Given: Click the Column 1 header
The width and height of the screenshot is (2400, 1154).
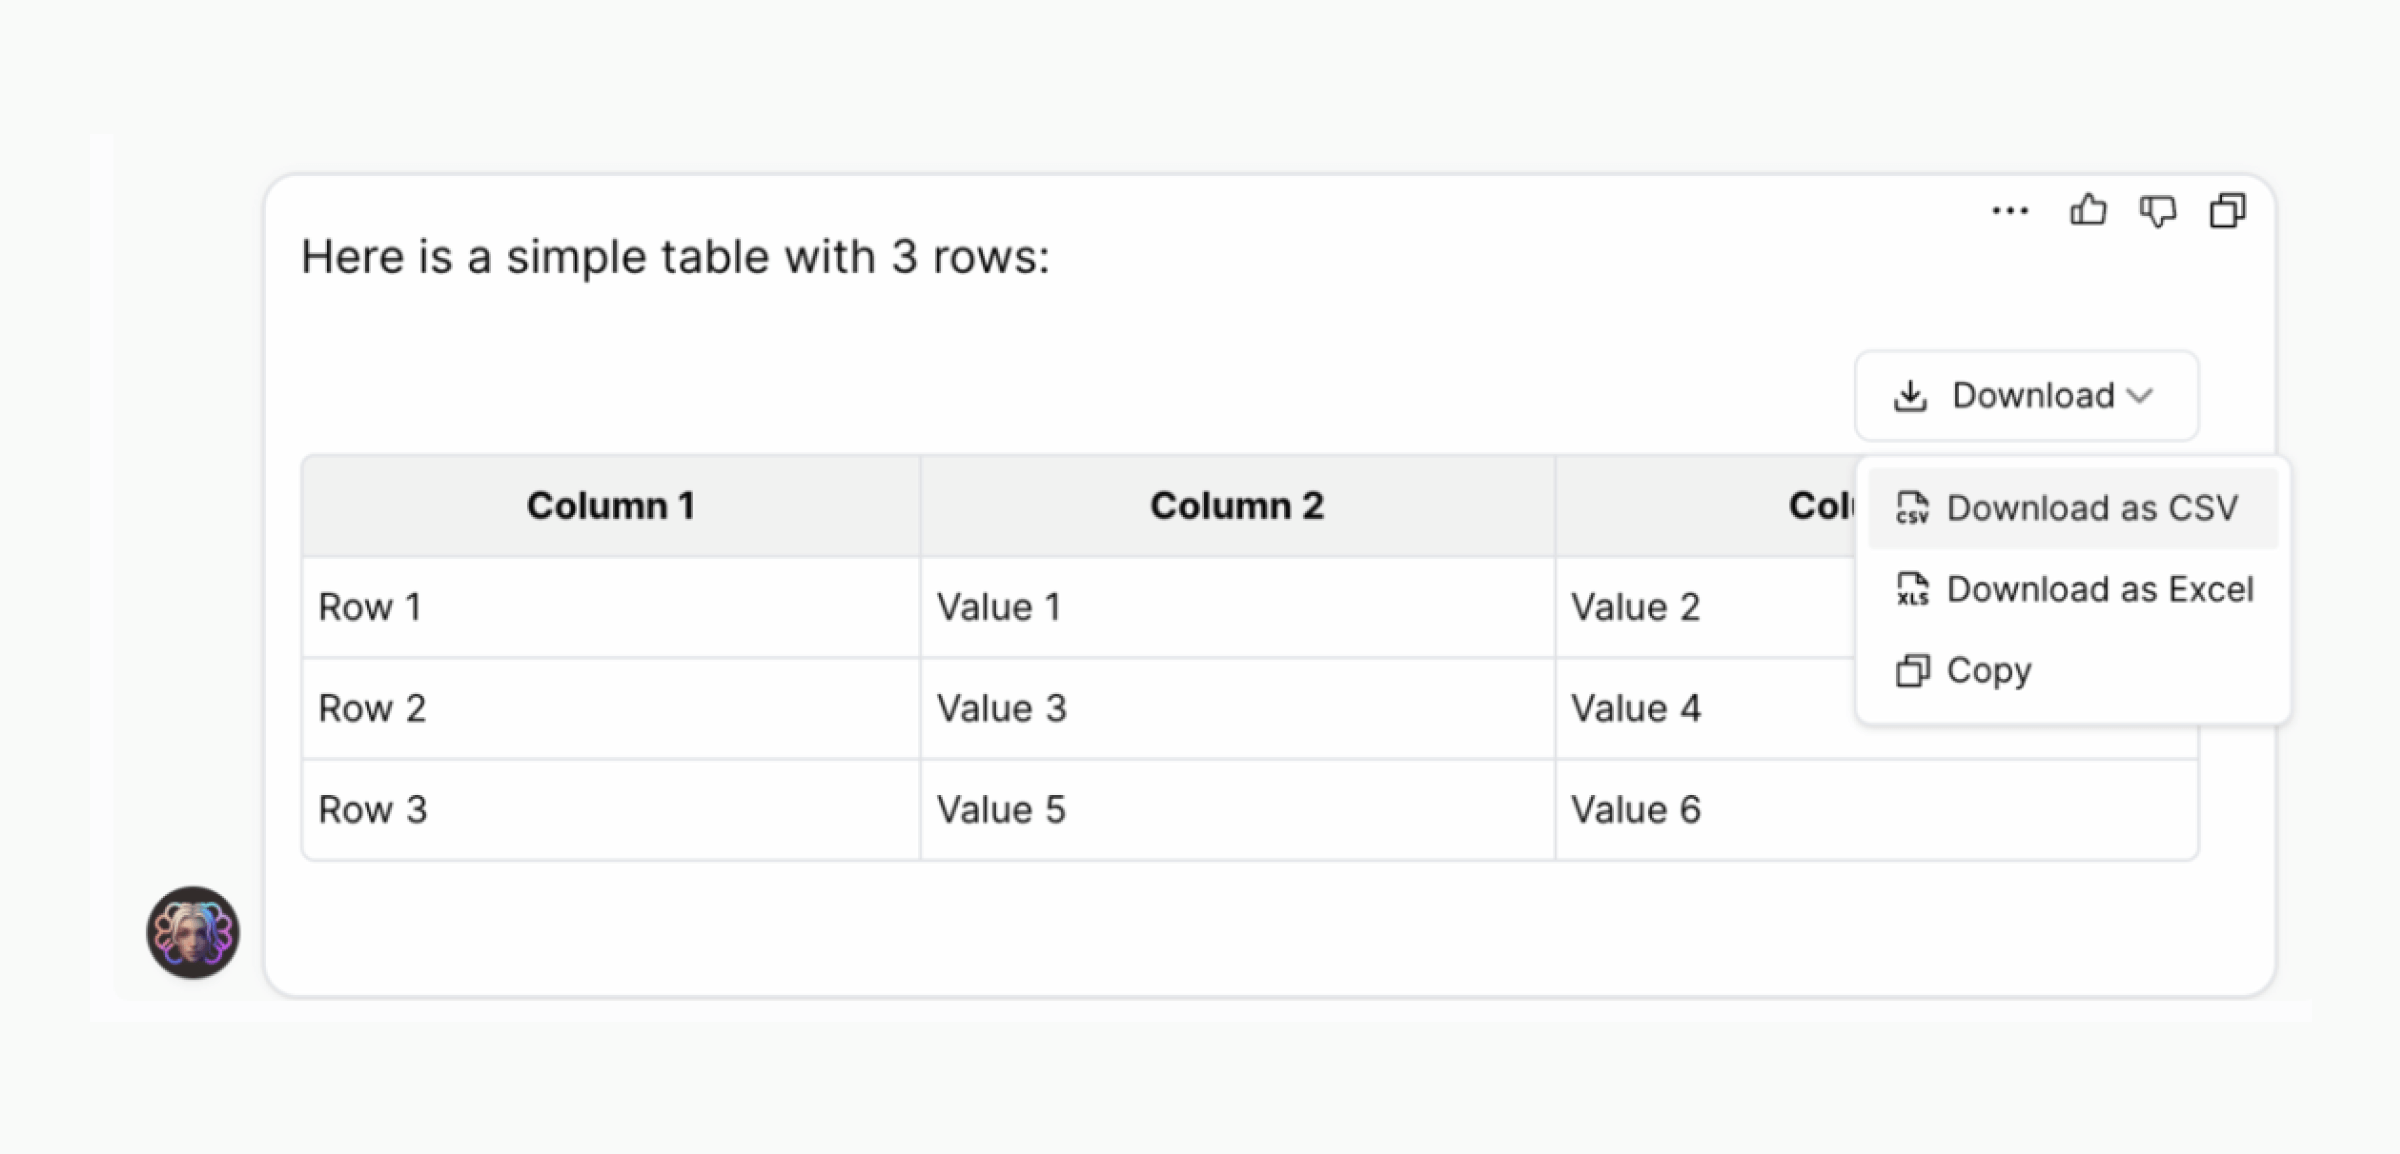Looking at the screenshot, I should click(x=611, y=506).
